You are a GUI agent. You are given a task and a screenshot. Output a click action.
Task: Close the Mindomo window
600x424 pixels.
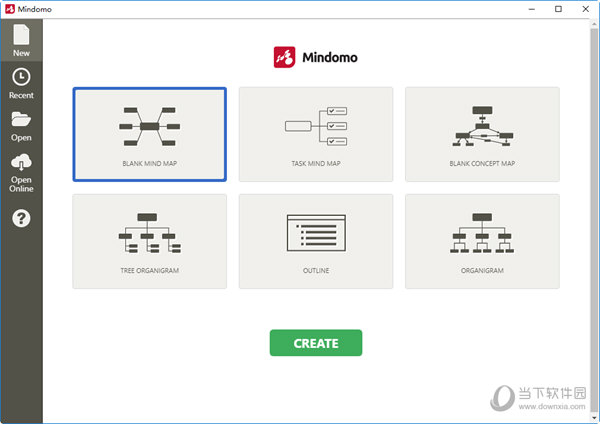pos(585,9)
